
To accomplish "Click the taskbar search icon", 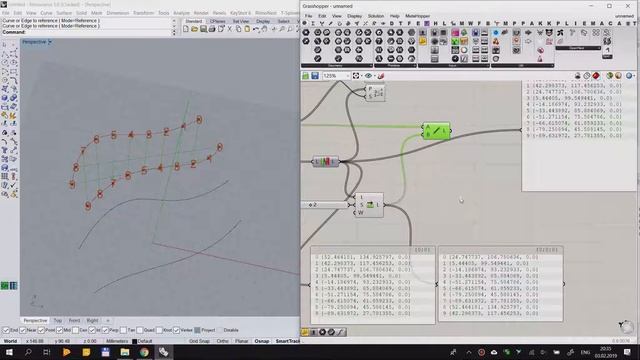I will [28, 352].
